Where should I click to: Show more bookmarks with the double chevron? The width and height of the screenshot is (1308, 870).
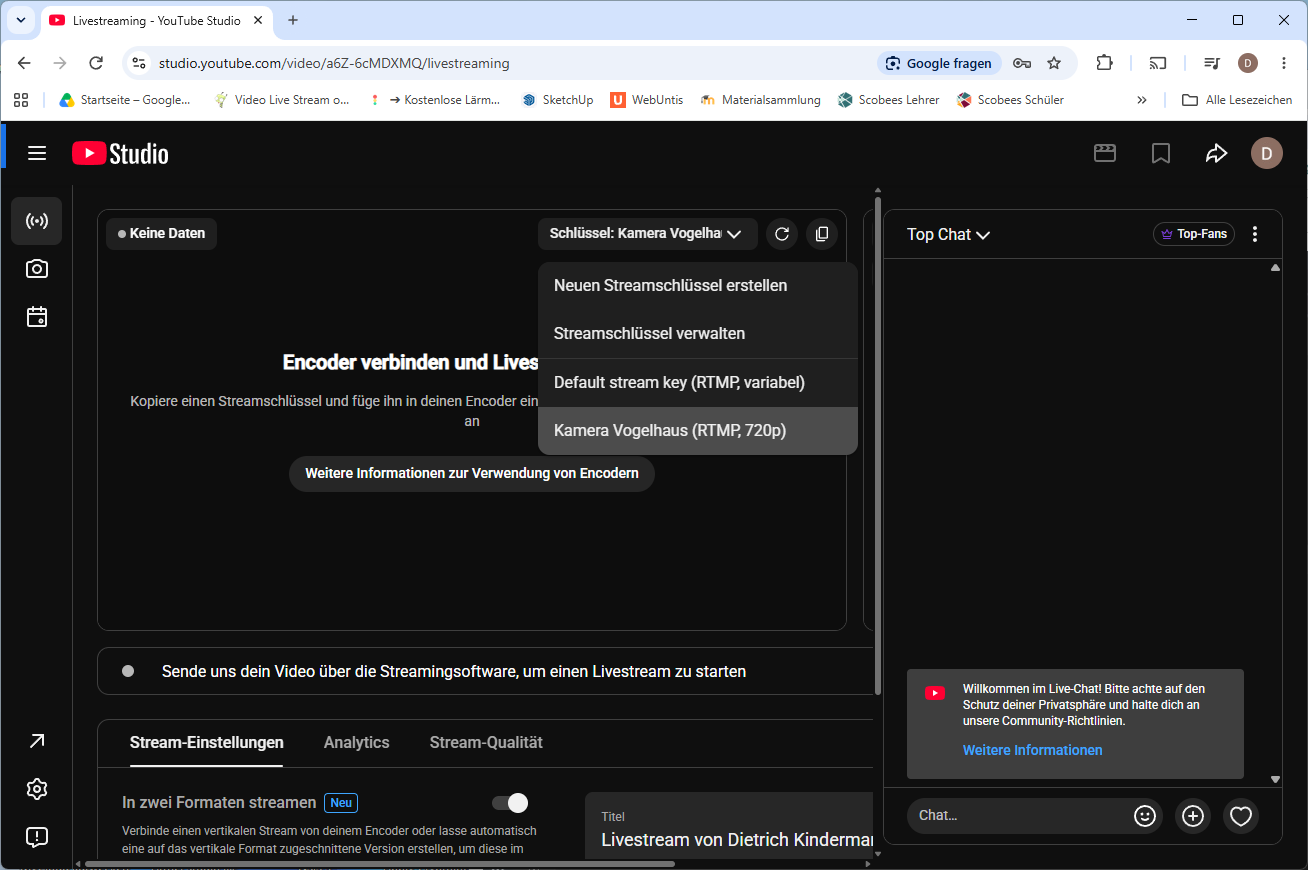pyautogui.click(x=1142, y=100)
